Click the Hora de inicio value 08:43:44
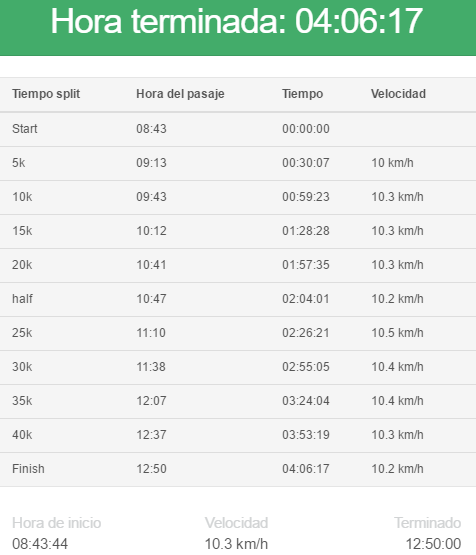The width and height of the screenshot is (476, 555). tap(40, 544)
